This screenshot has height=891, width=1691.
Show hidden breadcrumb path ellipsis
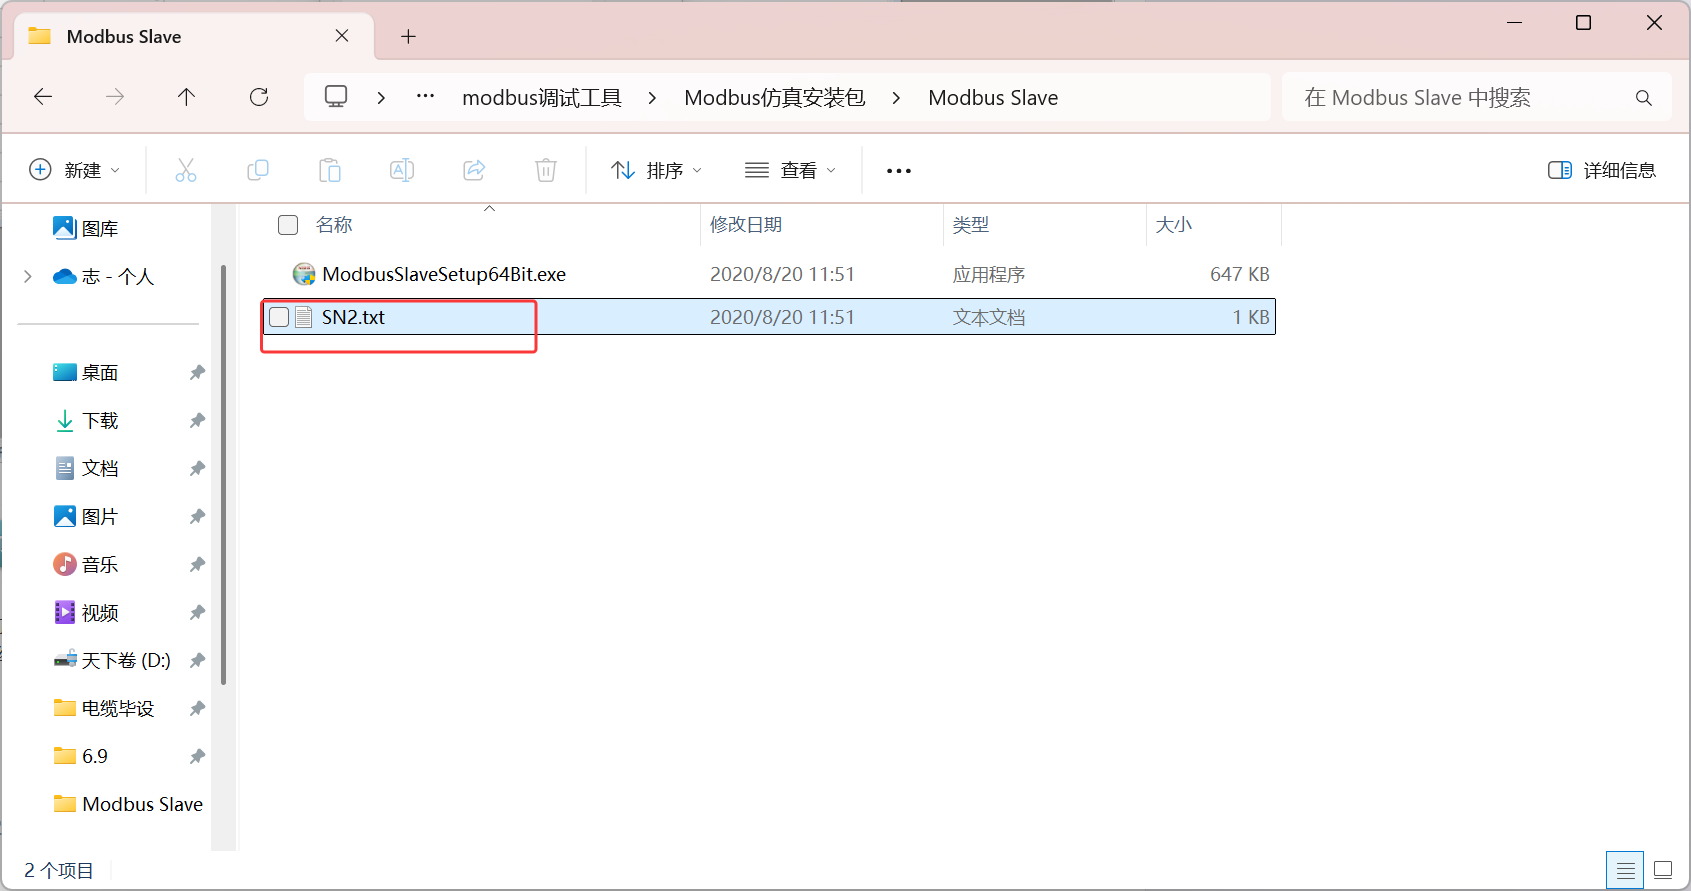coord(426,97)
